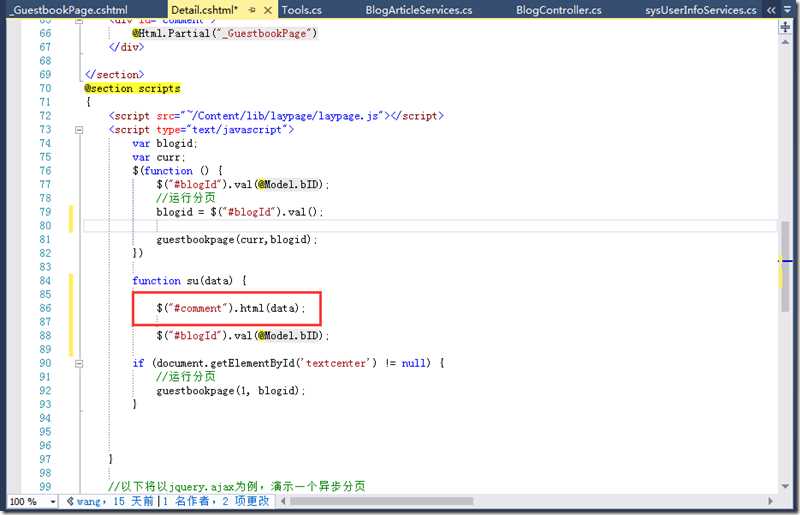This screenshot has width=800, height=515.
Task: Click the vertical scrollbar down arrow
Action: [x=785, y=486]
